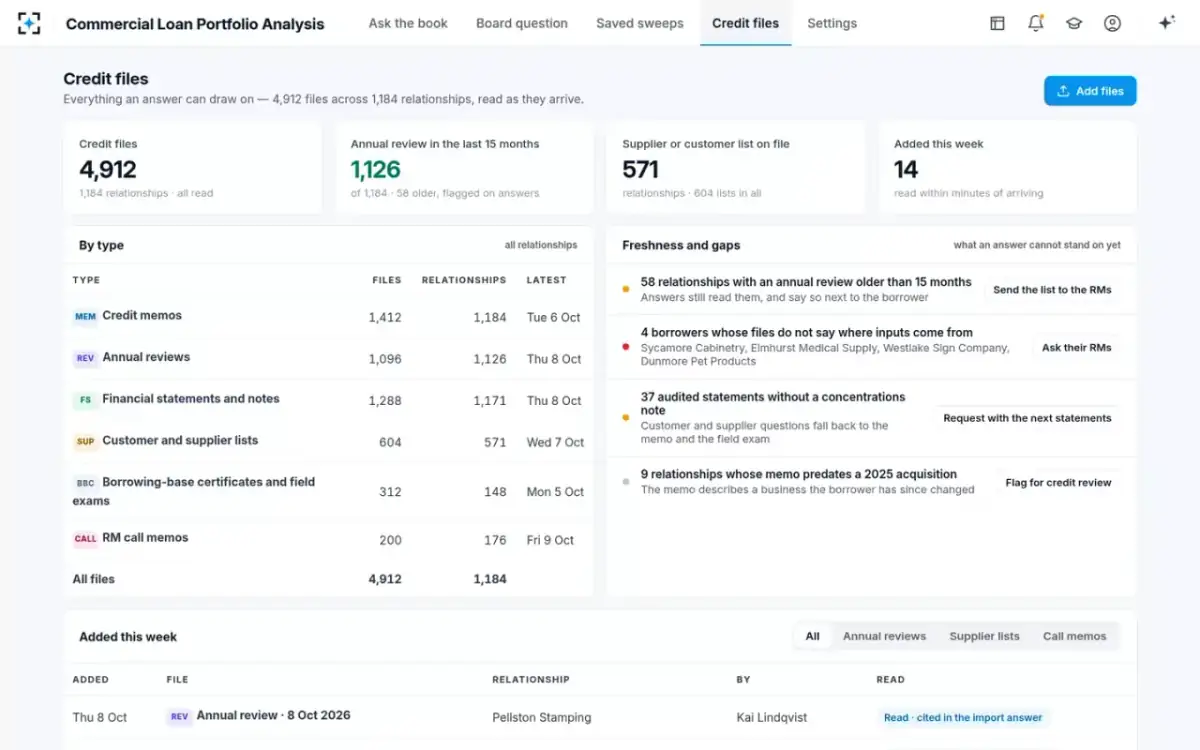
Task: Click the SUP badge for supplier lists
Action: [x=85, y=441]
